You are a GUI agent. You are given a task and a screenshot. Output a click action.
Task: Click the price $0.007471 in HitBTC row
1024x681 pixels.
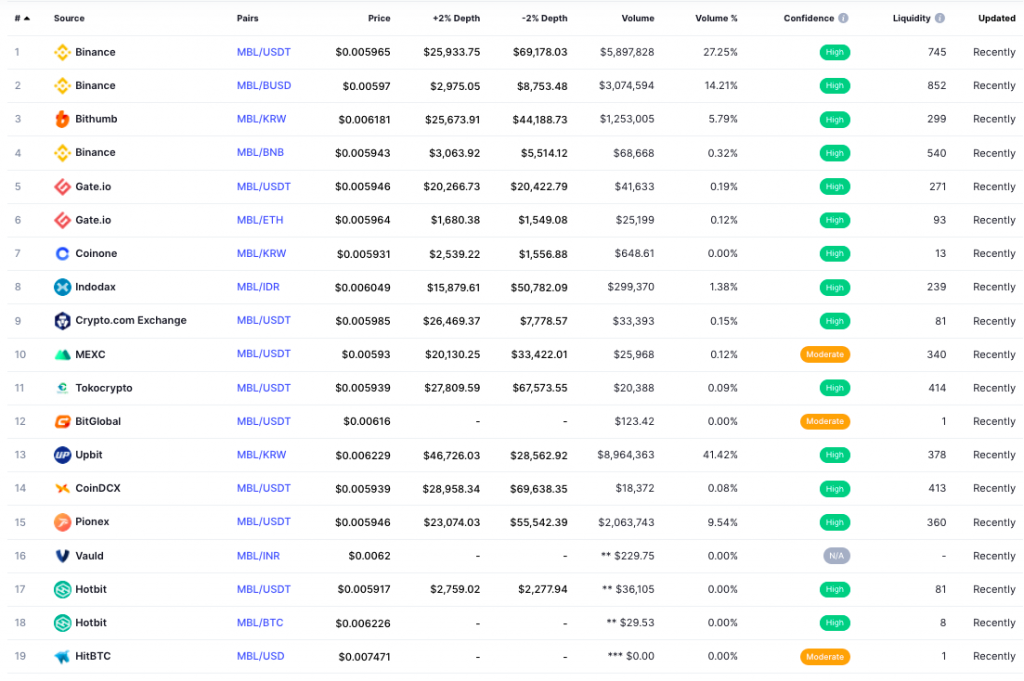tap(364, 656)
